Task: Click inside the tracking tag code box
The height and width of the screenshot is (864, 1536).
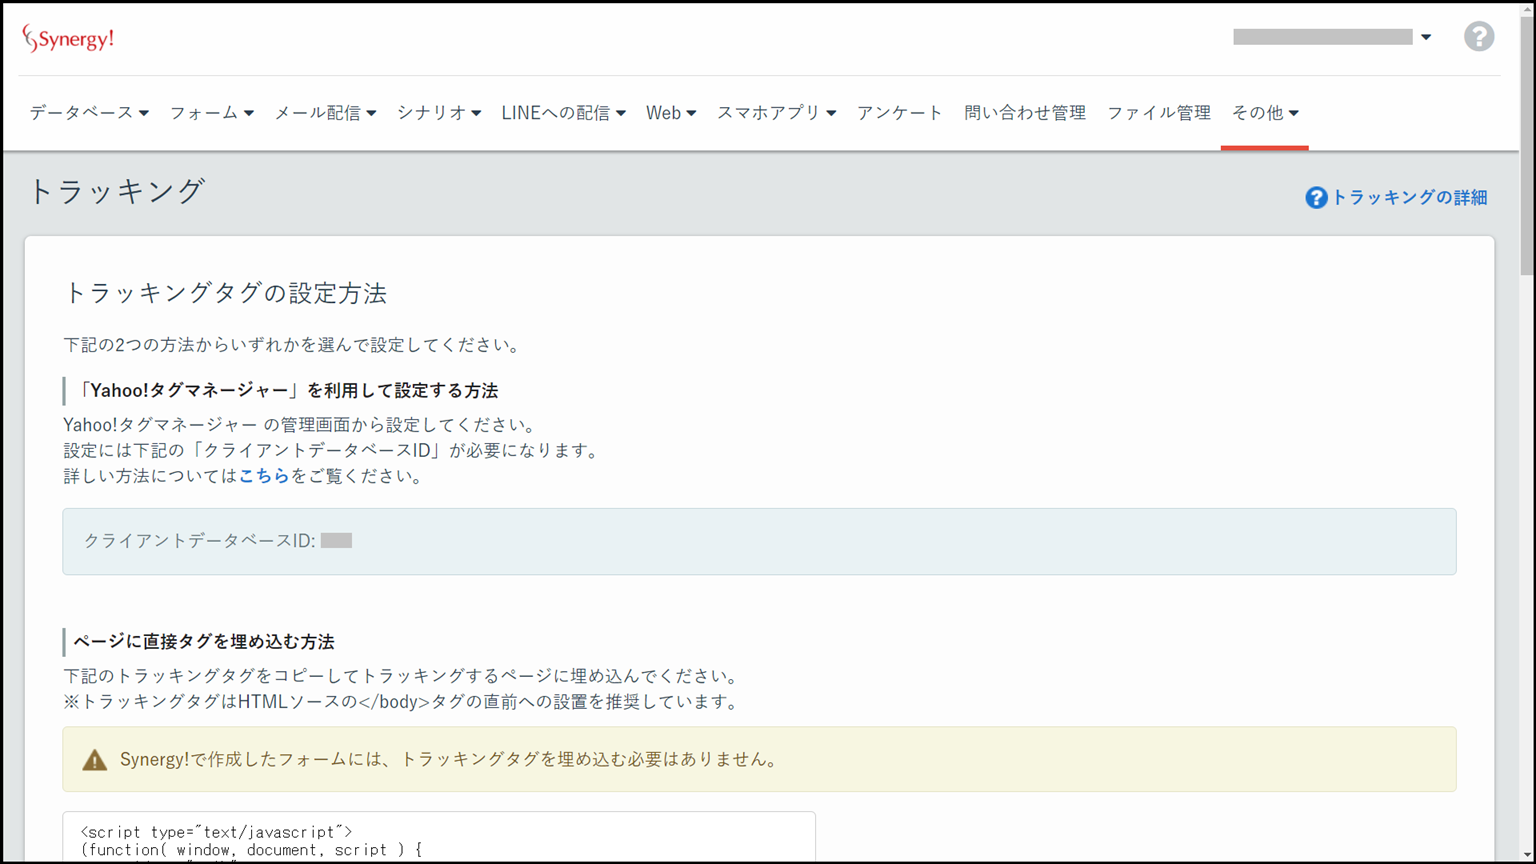Action: (x=438, y=840)
